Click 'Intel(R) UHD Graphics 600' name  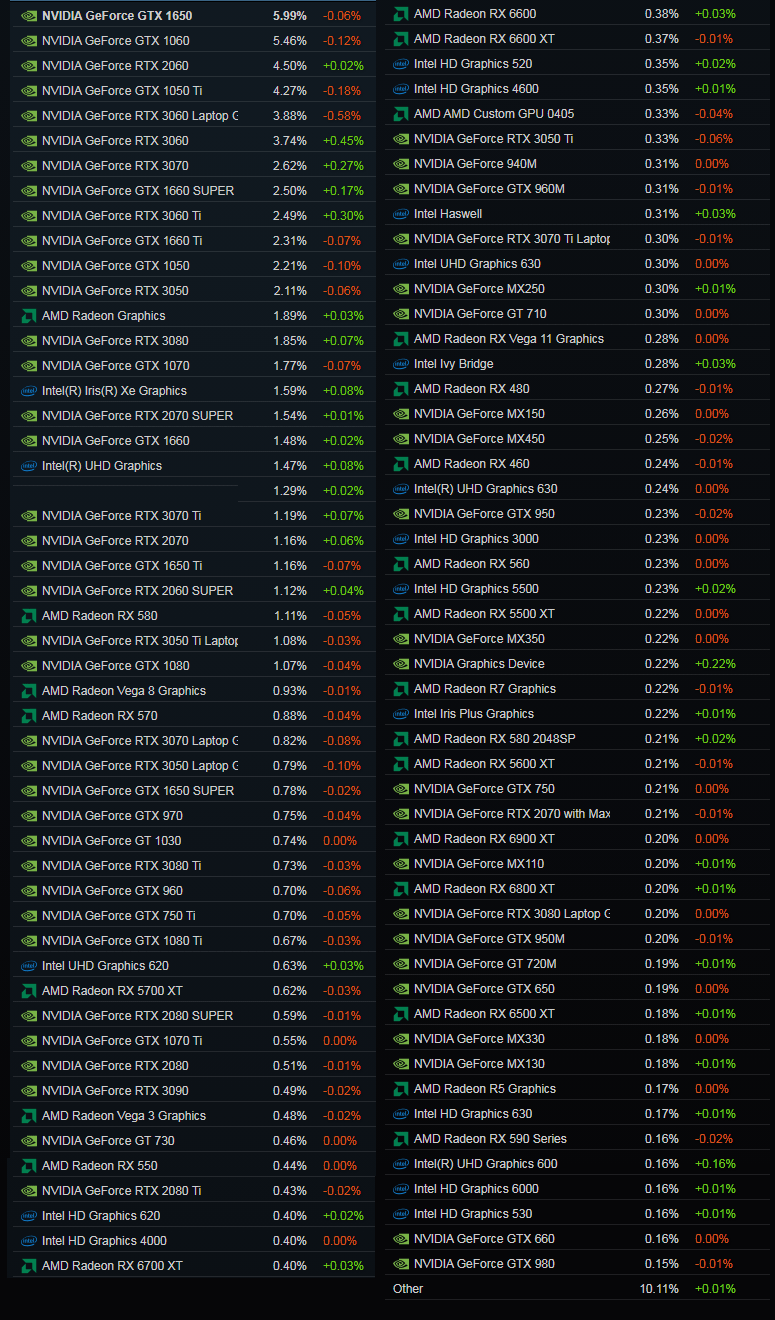(486, 1164)
